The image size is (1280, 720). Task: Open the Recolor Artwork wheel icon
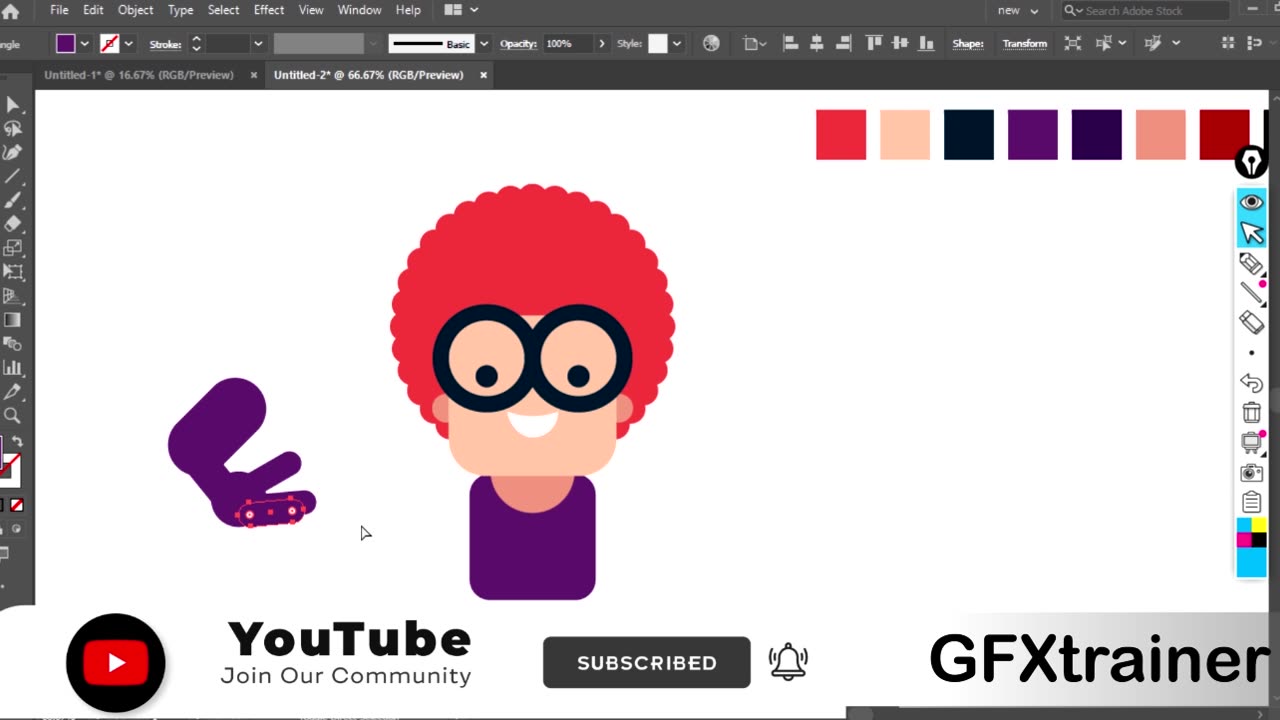coord(711,43)
